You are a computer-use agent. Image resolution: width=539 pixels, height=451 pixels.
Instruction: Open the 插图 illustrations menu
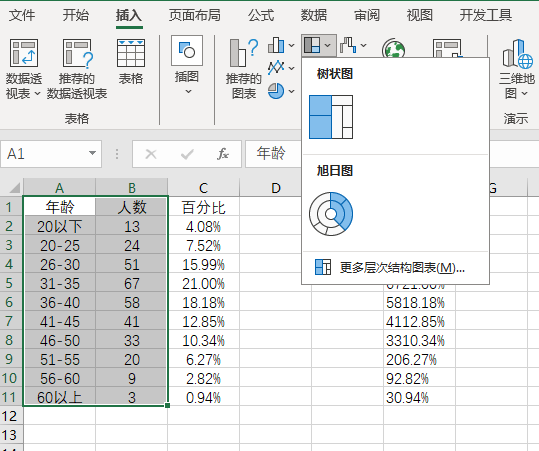click(187, 65)
